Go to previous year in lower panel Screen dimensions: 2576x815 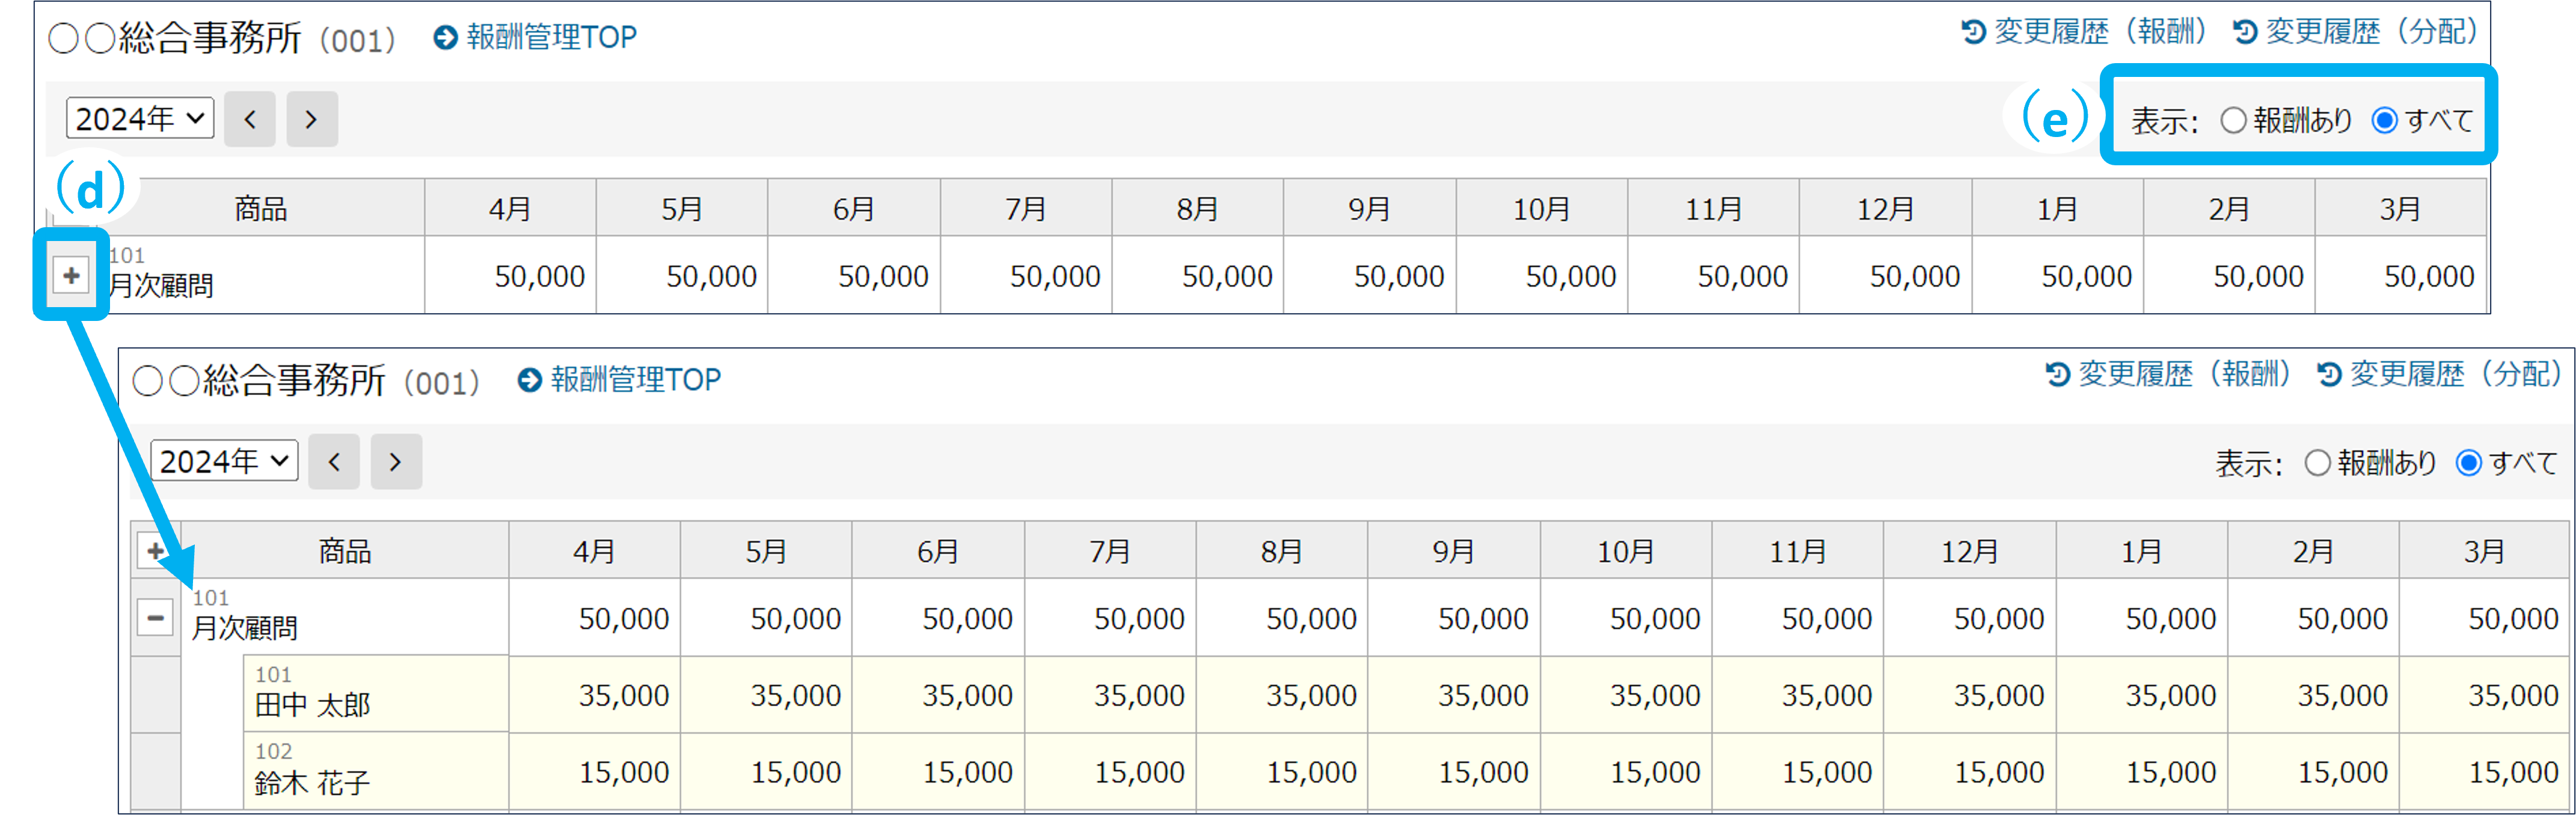tap(334, 462)
